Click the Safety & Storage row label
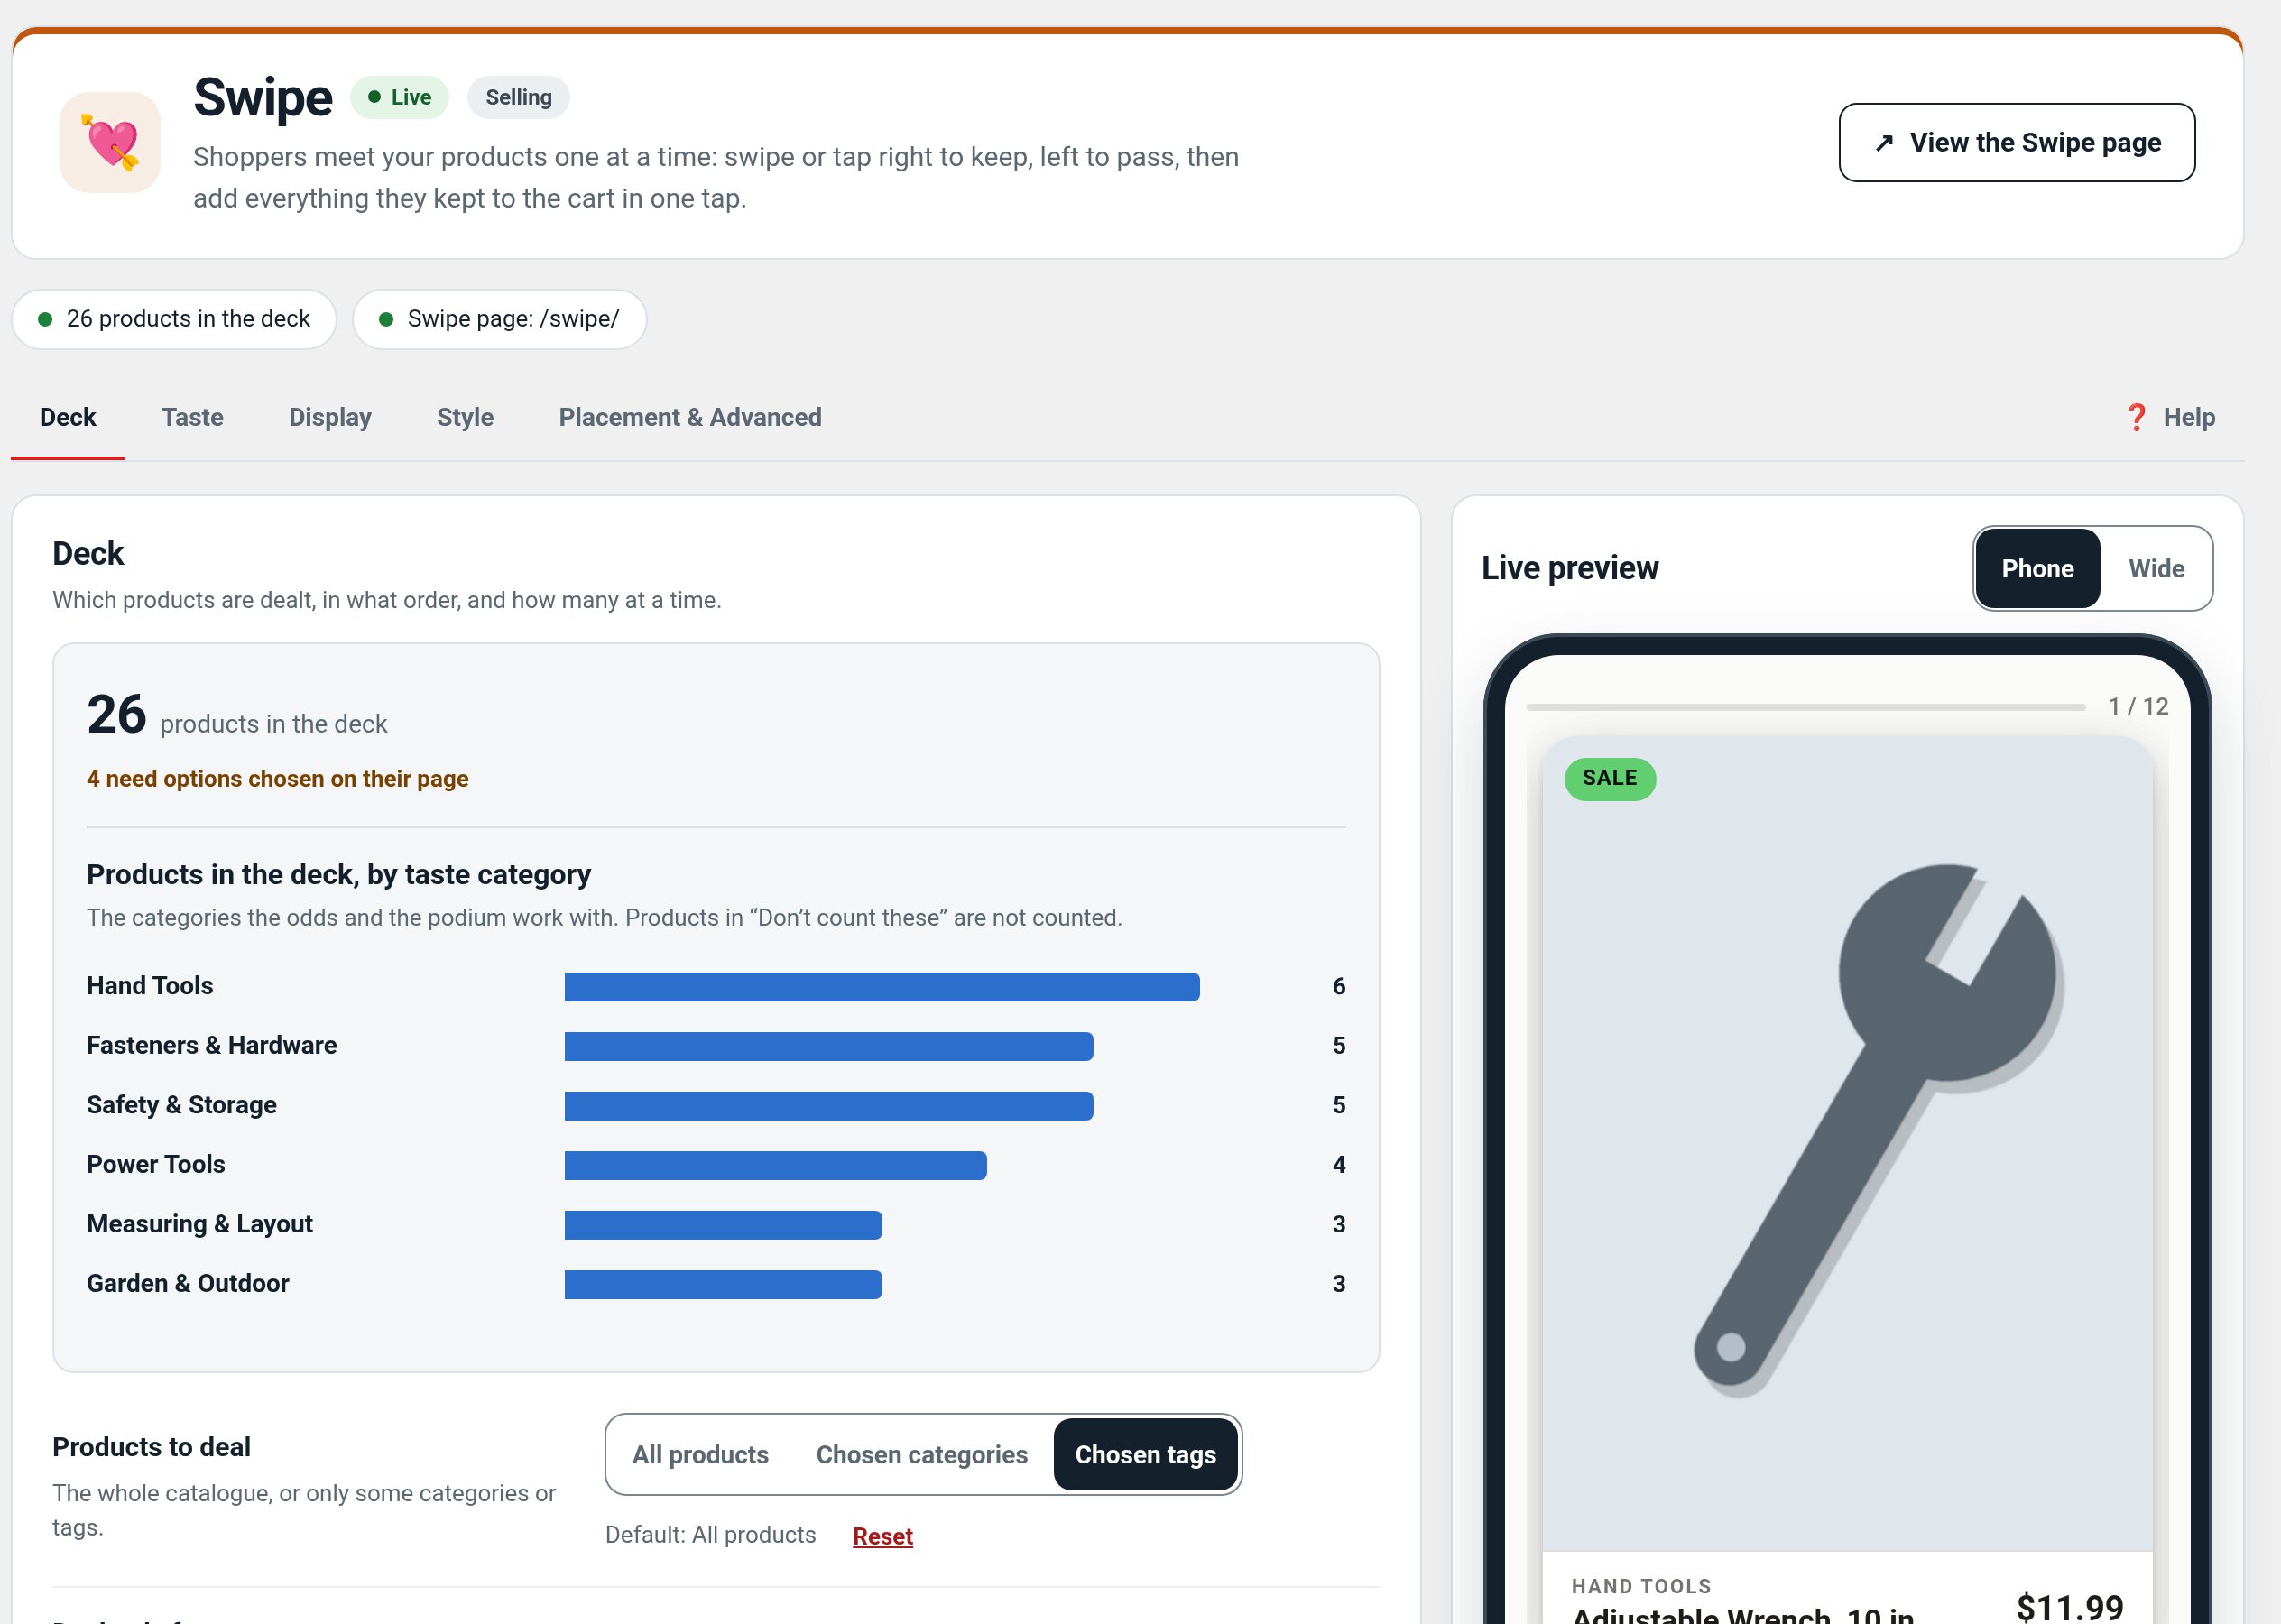 pyautogui.click(x=181, y=1105)
